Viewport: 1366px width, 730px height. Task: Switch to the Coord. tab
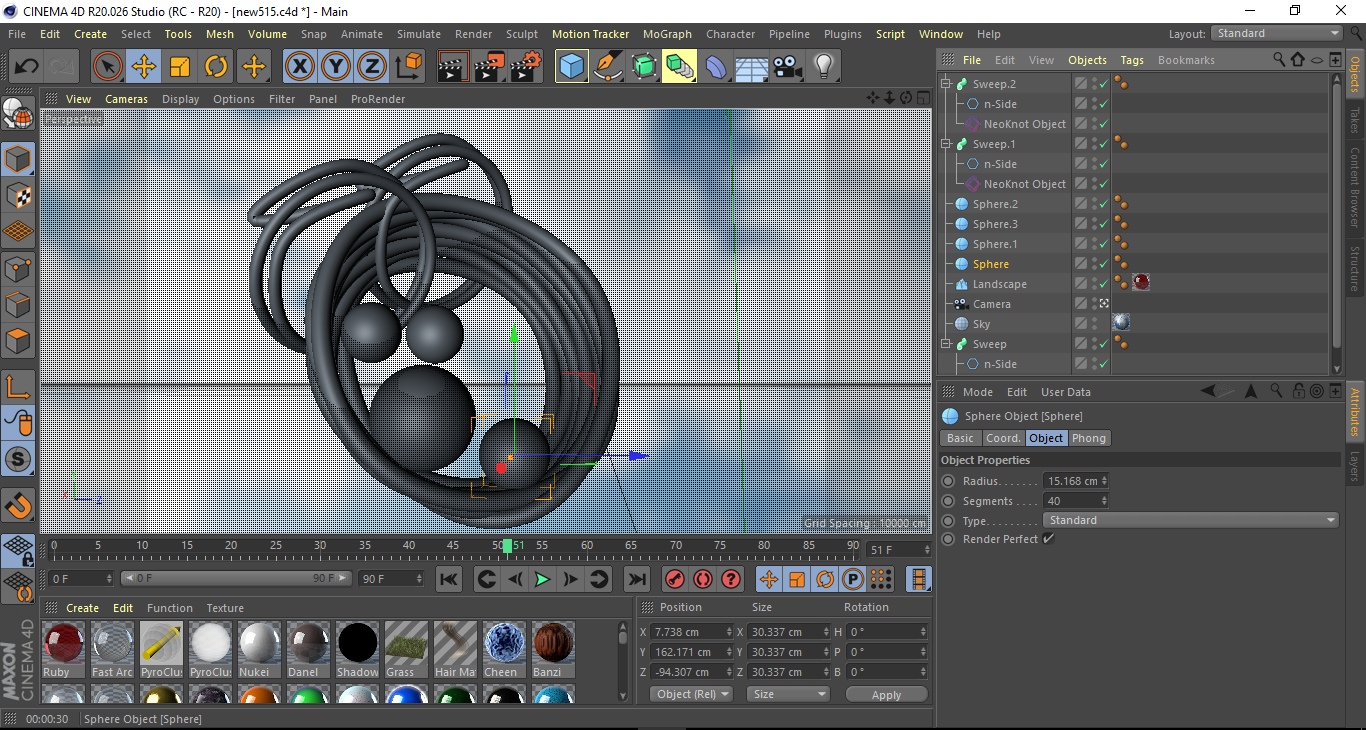[1003, 438]
